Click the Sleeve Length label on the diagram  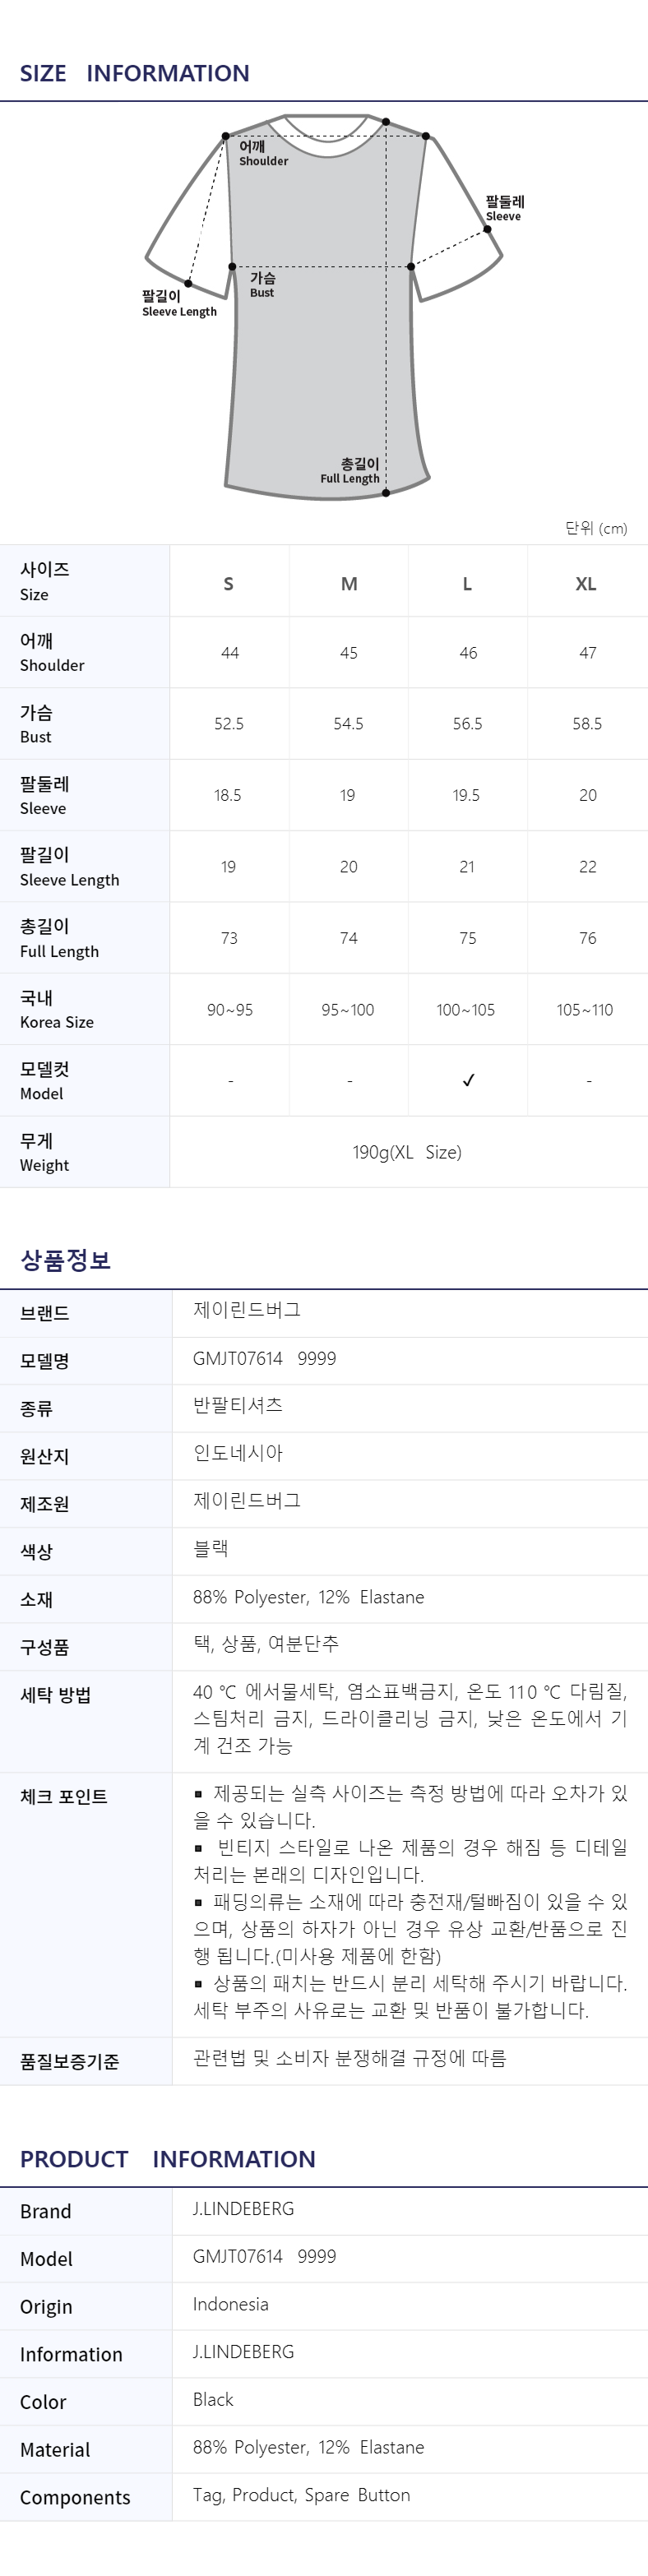click(179, 304)
